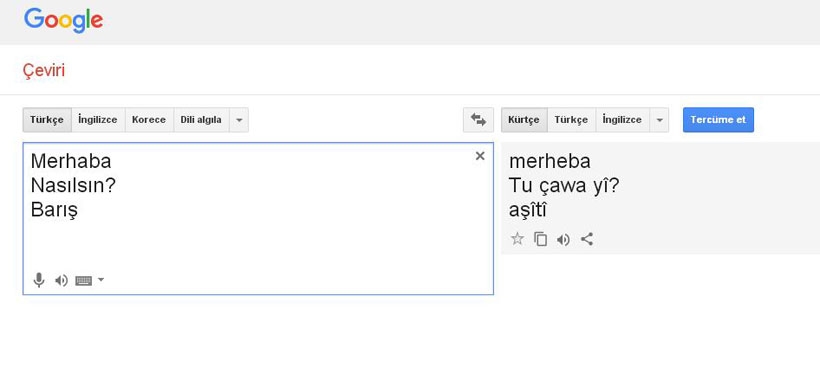
Task: Listen to the source text audio
Action: 61,281
